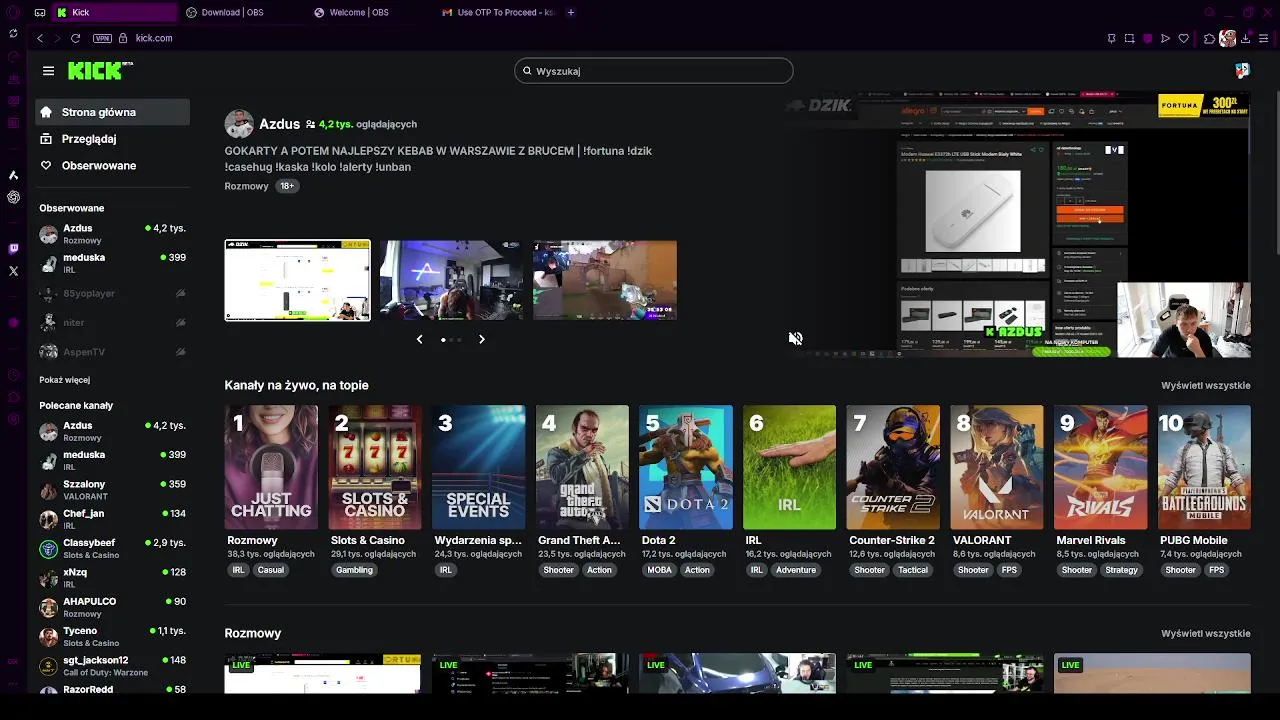Image resolution: width=1280 pixels, height=720 pixels.
Task: Click the Strona główna home item
Action: (112, 112)
